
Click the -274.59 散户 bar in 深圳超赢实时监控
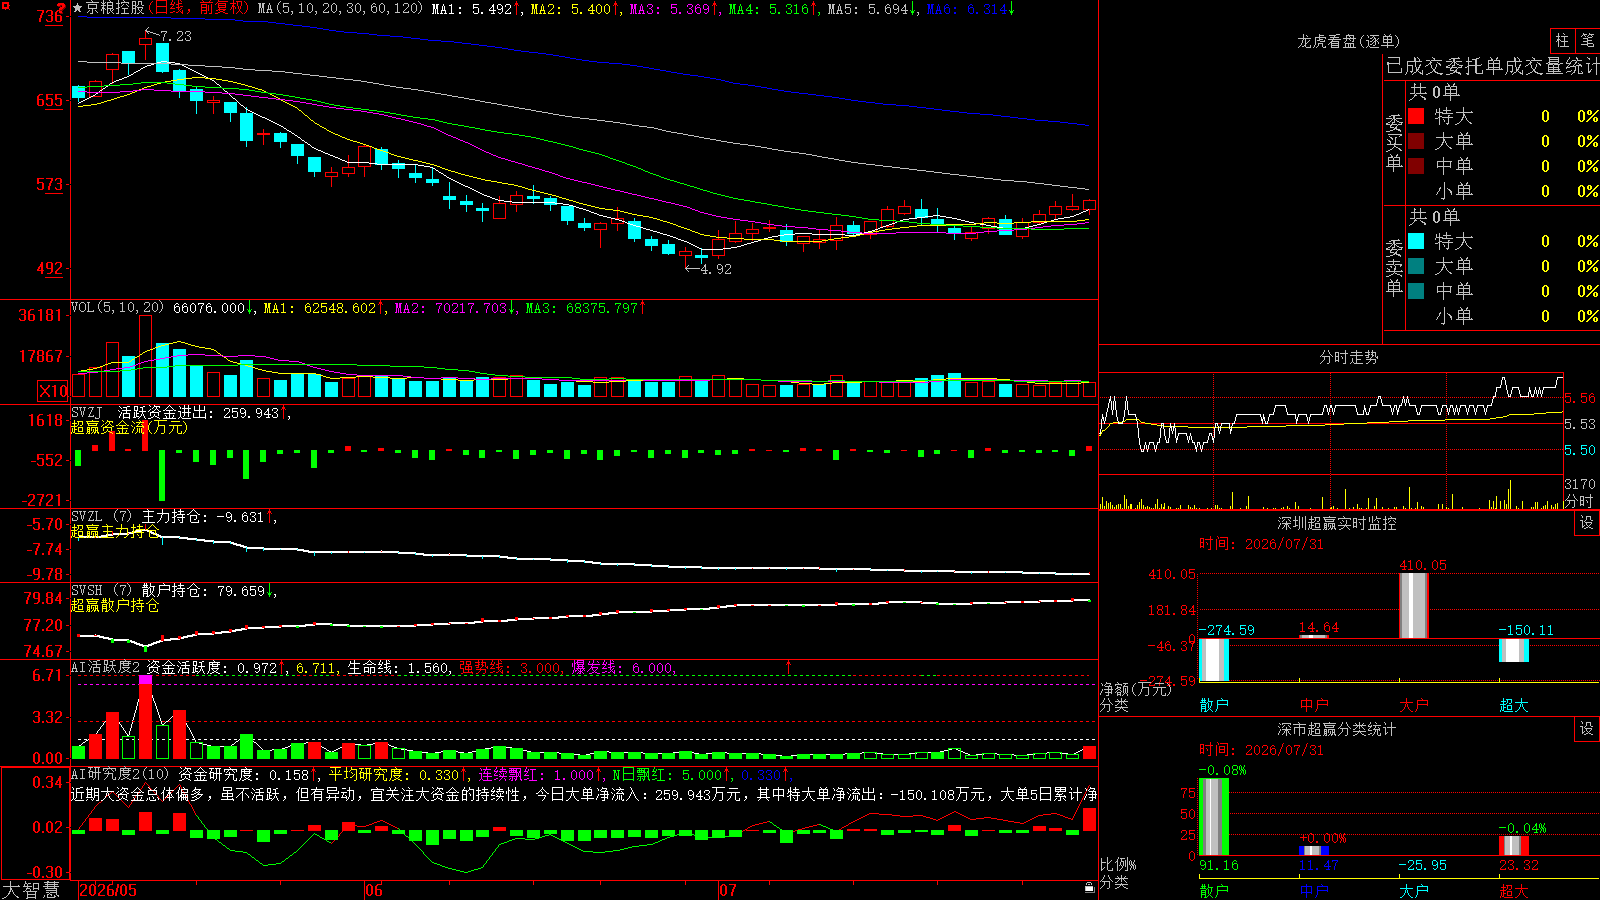coord(1214,660)
